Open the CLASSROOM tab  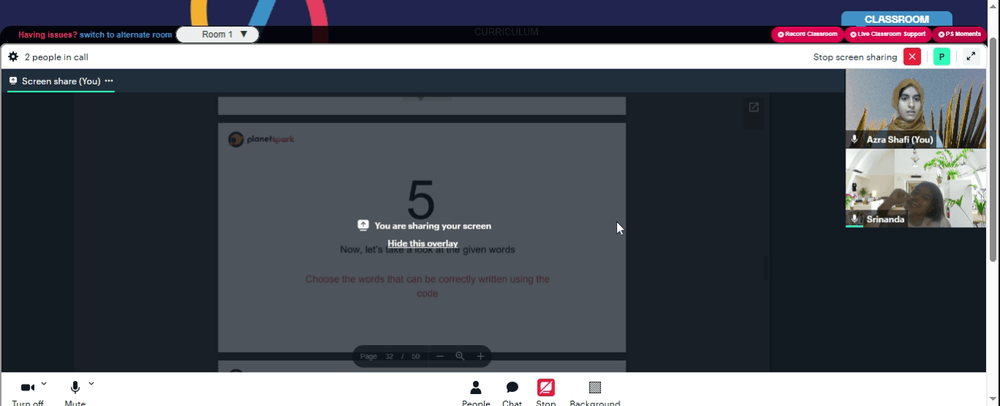897,19
